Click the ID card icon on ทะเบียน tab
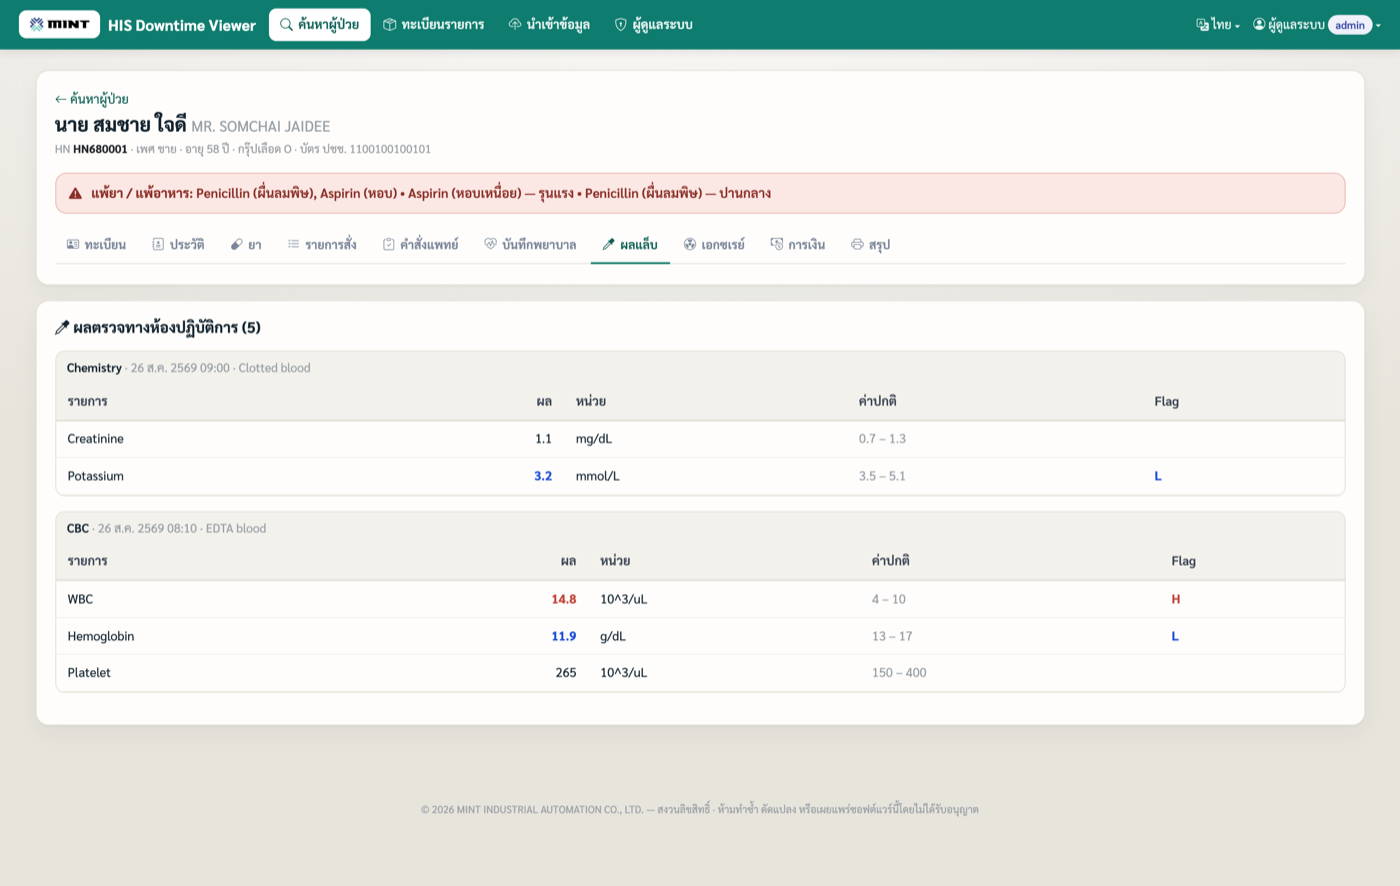Image resolution: width=1400 pixels, height=886 pixels. [x=73, y=244]
